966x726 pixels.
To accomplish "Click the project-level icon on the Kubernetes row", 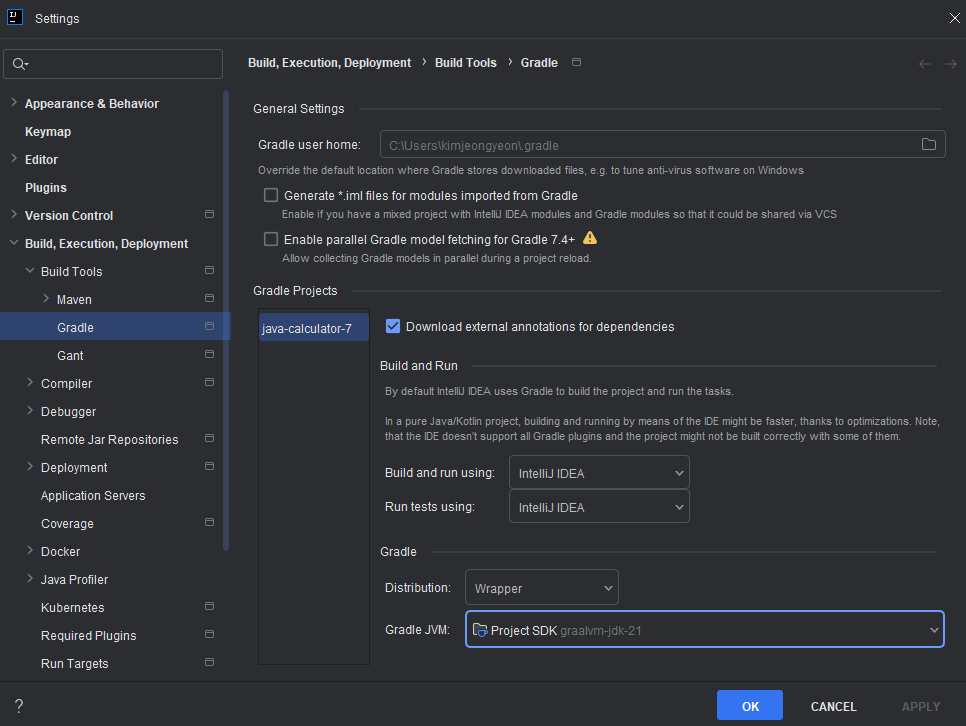I will click(209, 606).
